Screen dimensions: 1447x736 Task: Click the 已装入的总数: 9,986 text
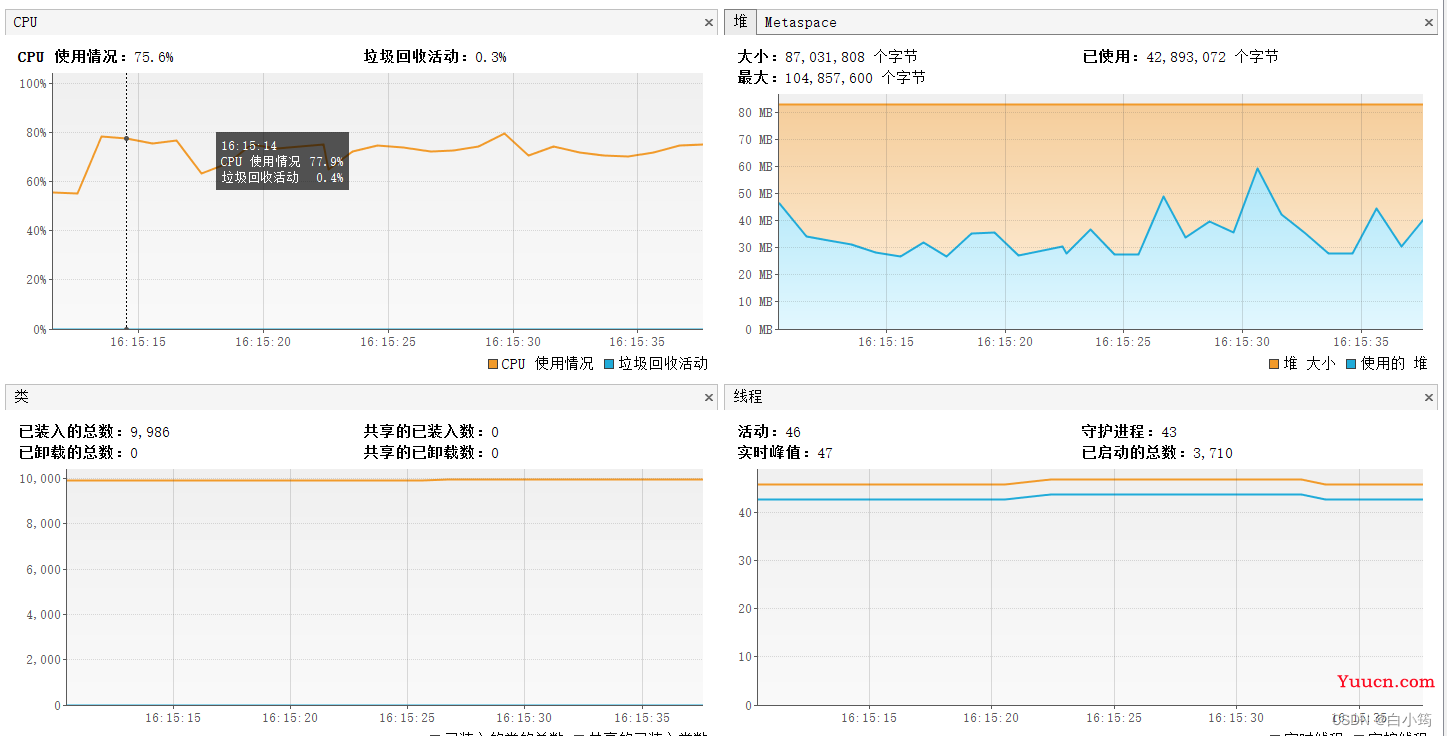pos(94,432)
